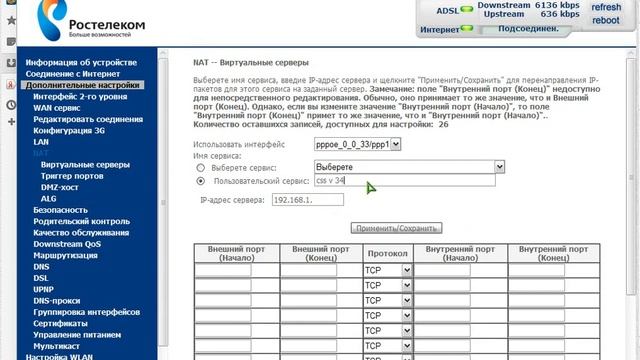Open the fourth row TCP protocol dropdown

coord(387,316)
